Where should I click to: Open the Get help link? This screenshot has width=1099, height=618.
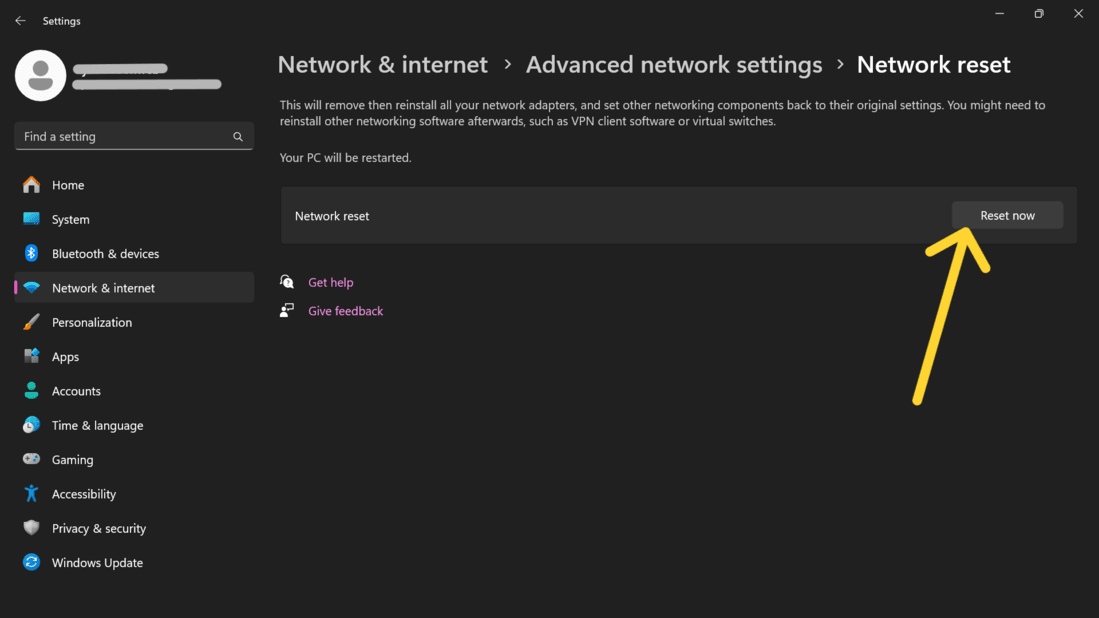(x=330, y=283)
